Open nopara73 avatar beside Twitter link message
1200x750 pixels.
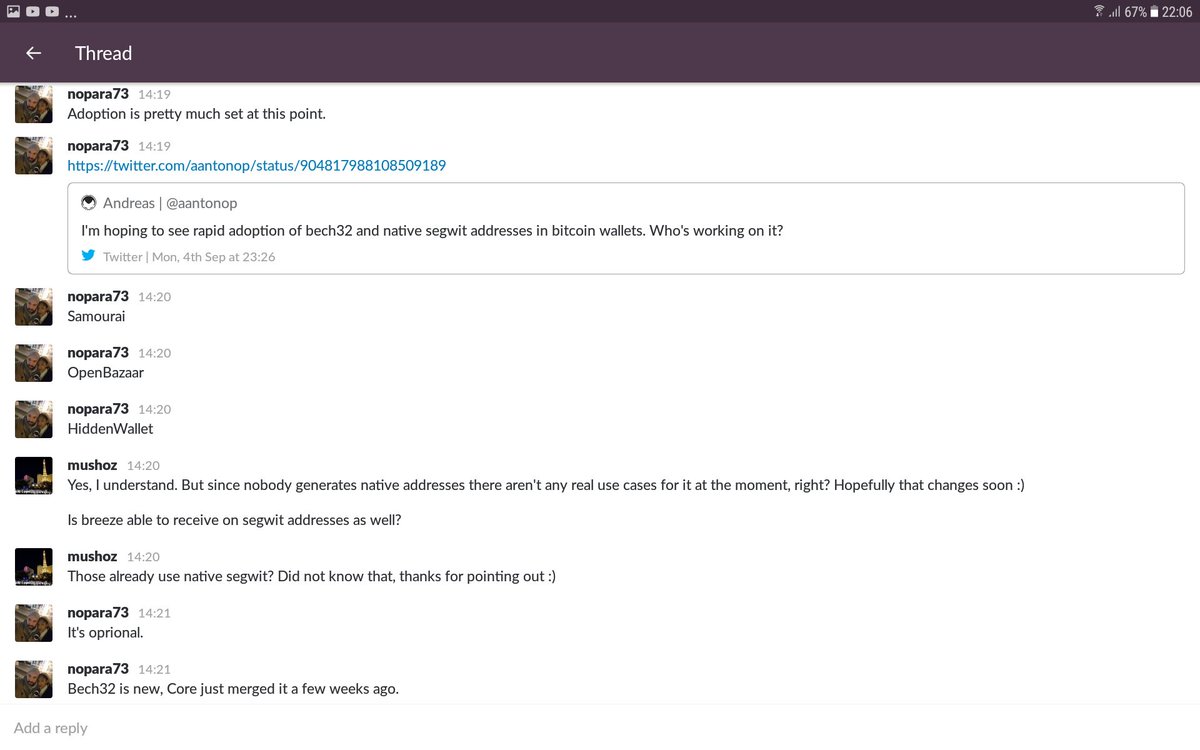pyautogui.click(x=33, y=155)
